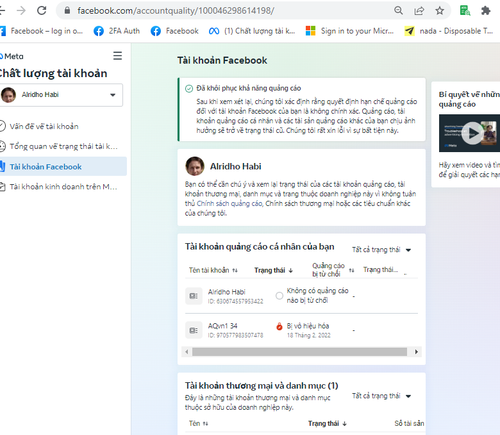
Task: Click ID 630674557953422 text
Action: click(x=235, y=301)
